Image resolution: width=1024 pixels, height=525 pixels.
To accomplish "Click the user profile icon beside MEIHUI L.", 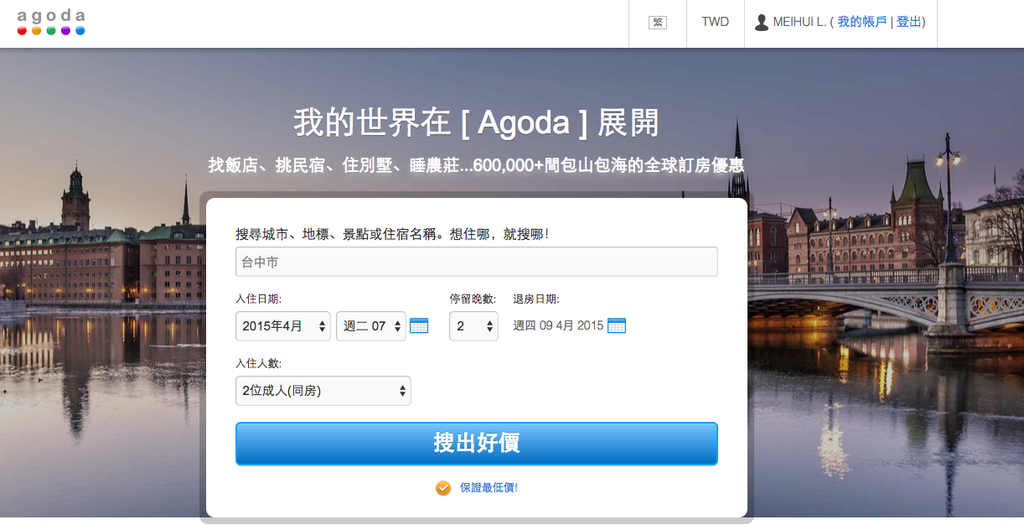I will pos(761,22).
